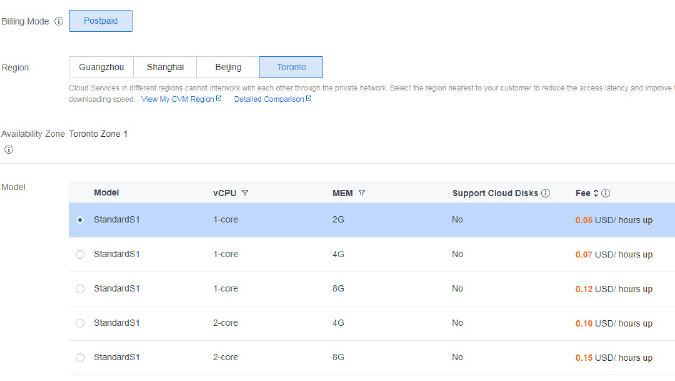
Task: Click the 8G cell in the 1-core row
Action: pos(338,288)
